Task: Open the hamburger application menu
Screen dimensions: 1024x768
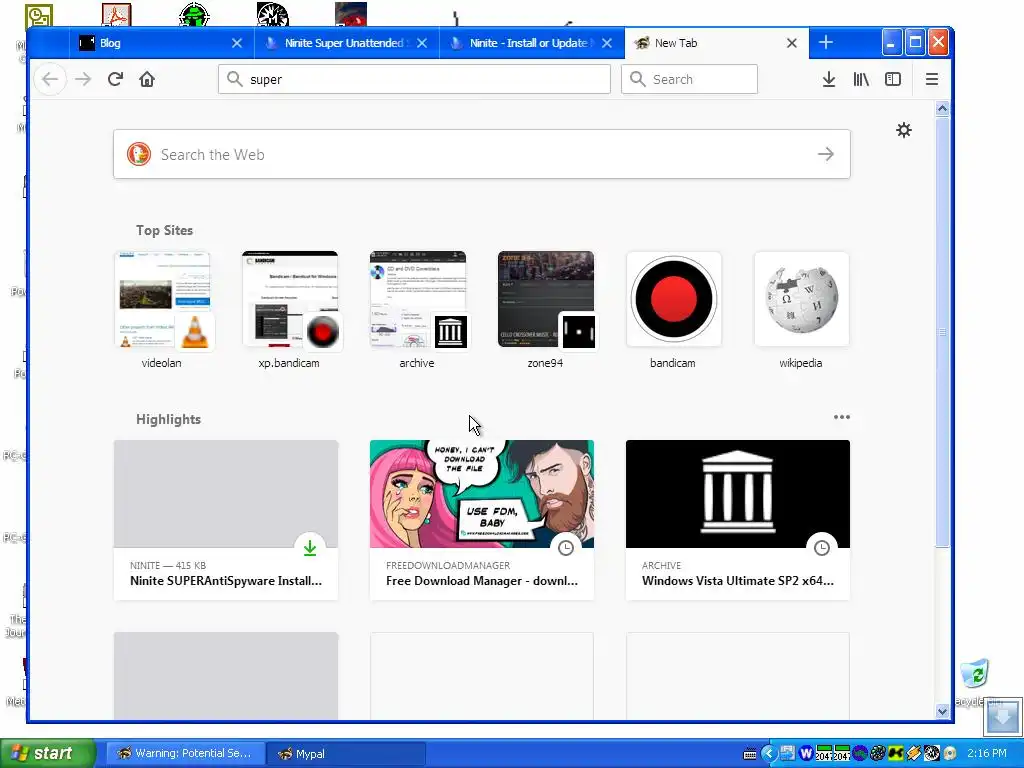Action: [932, 79]
